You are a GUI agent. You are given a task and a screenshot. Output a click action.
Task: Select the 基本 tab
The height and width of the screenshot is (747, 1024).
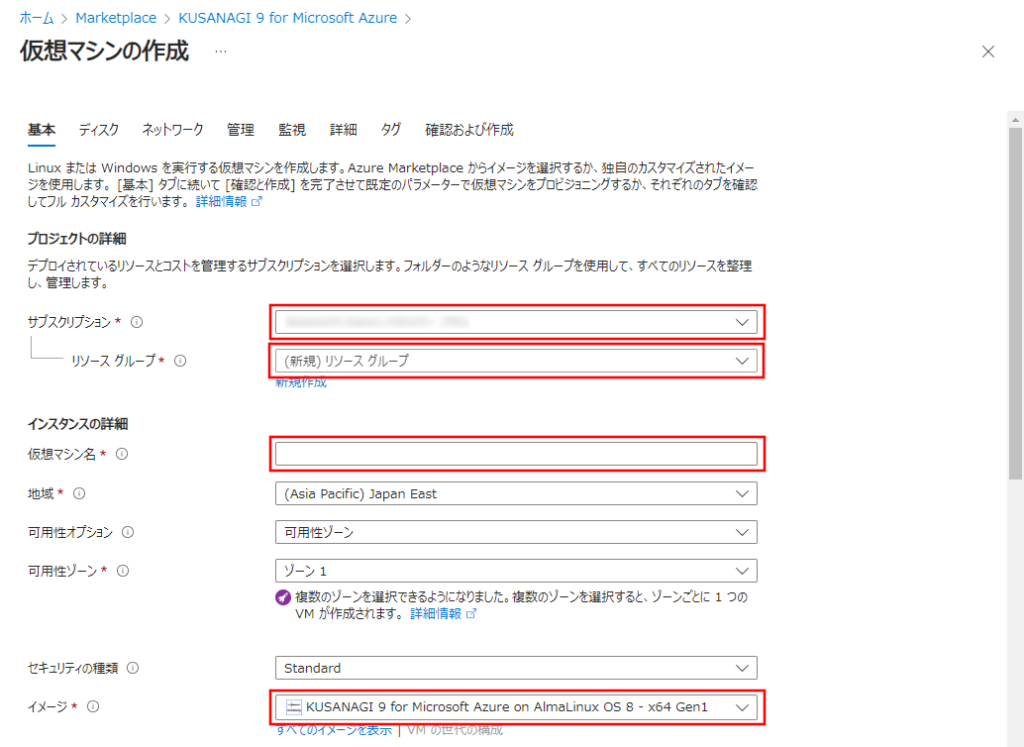(x=41, y=130)
